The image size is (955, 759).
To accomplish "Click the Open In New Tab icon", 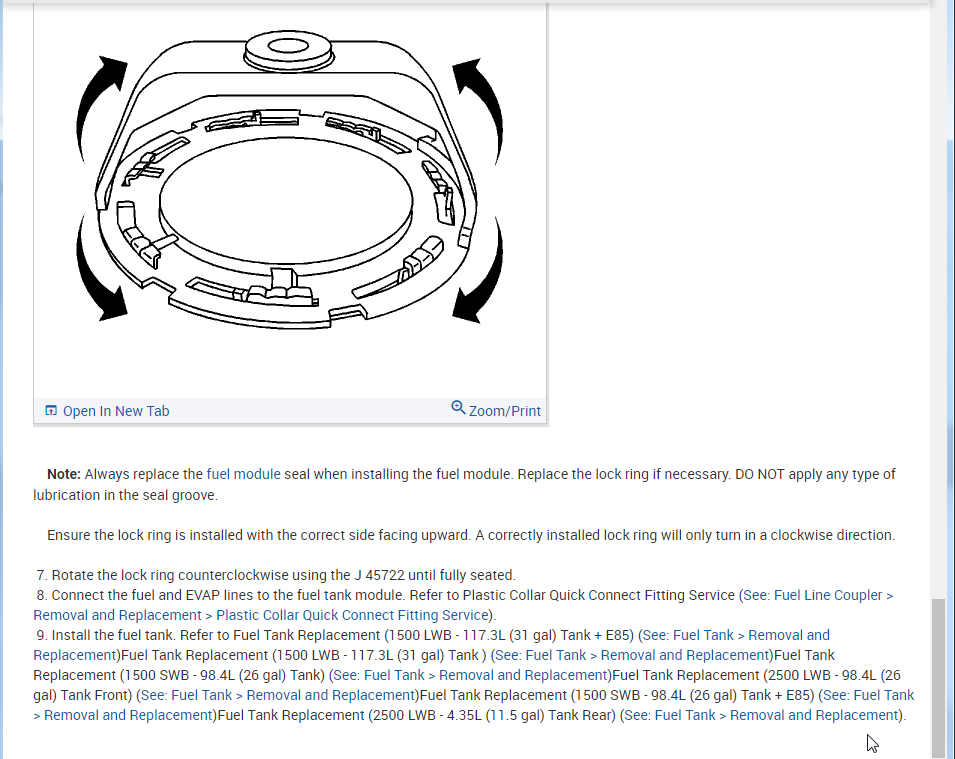I will click(51, 411).
